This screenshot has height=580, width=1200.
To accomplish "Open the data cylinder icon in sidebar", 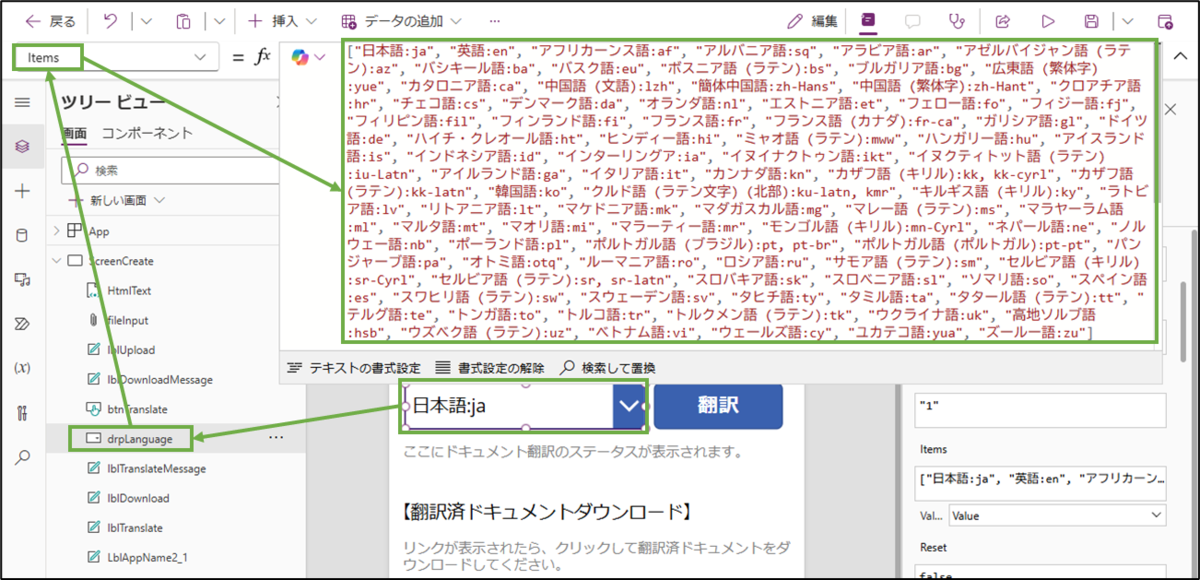I will point(23,235).
